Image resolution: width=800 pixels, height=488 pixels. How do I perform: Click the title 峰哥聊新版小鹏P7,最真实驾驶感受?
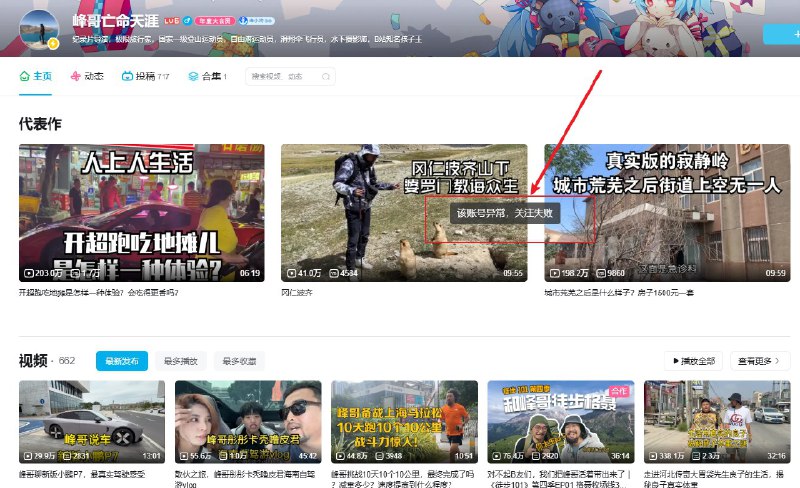point(82,474)
